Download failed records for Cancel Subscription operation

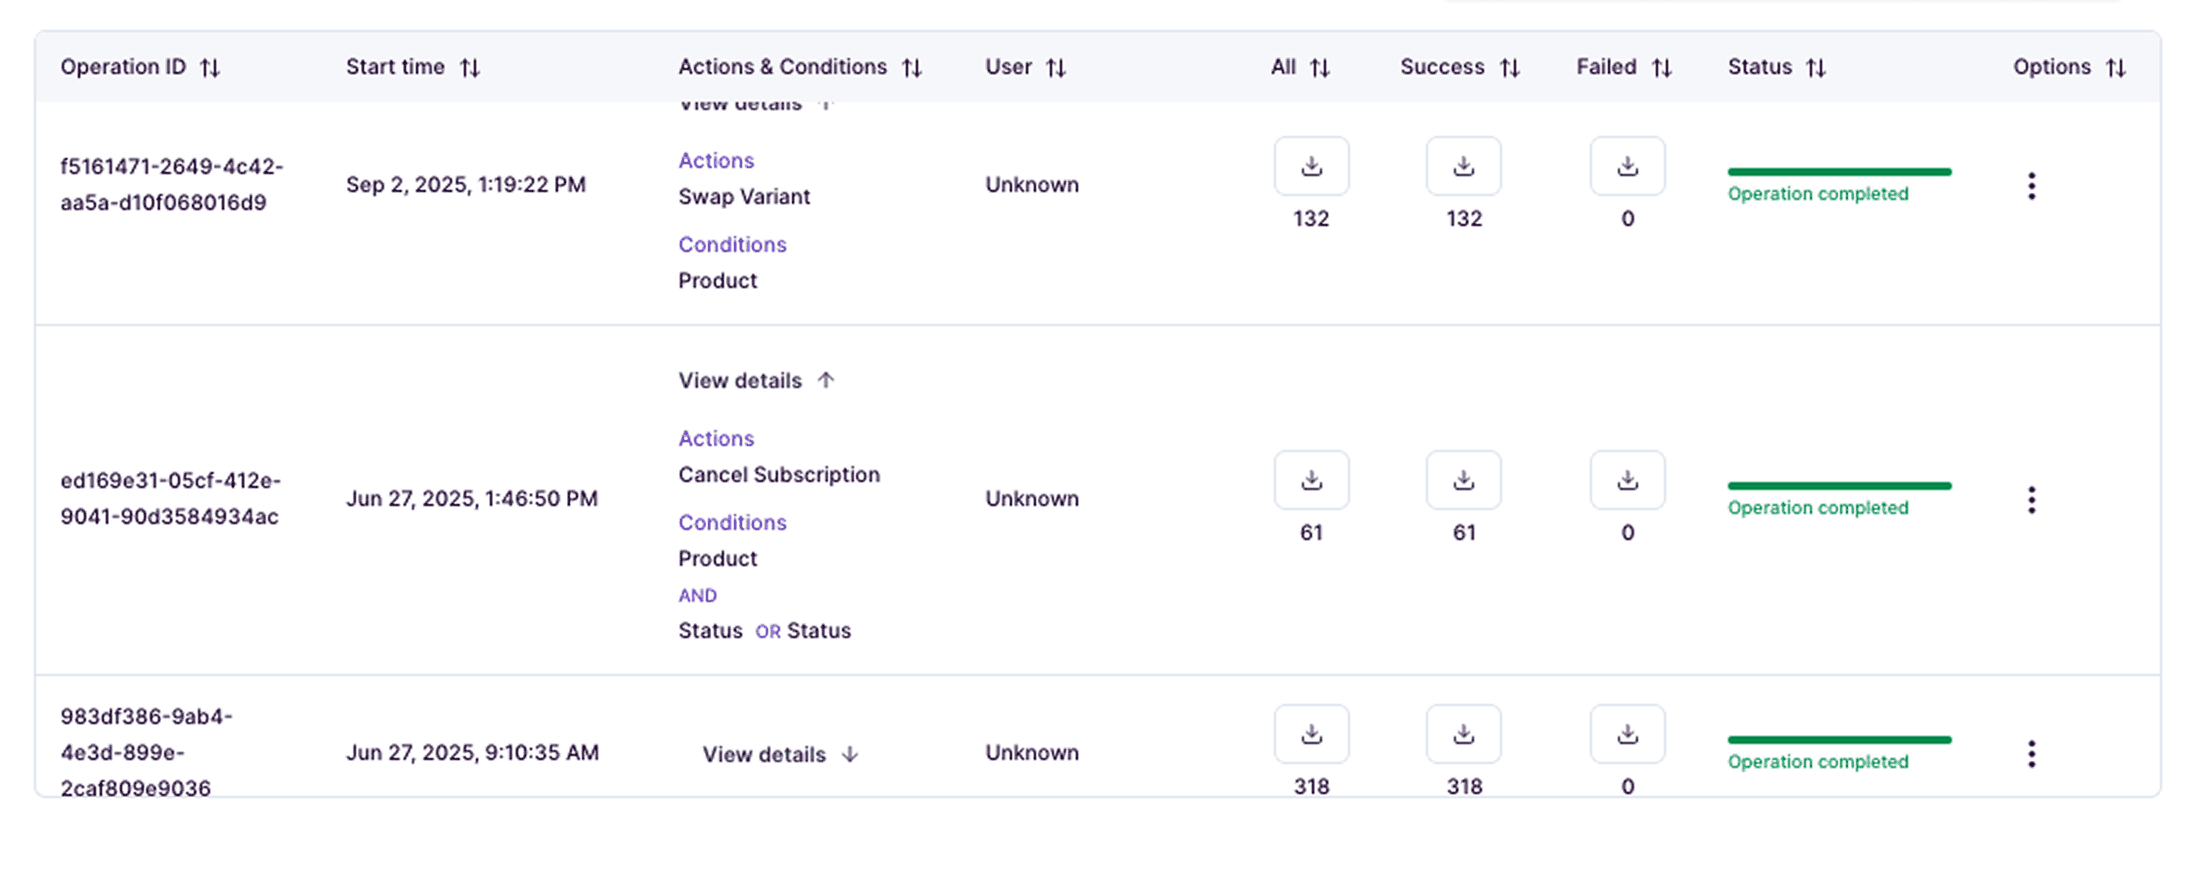pyautogui.click(x=1627, y=480)
